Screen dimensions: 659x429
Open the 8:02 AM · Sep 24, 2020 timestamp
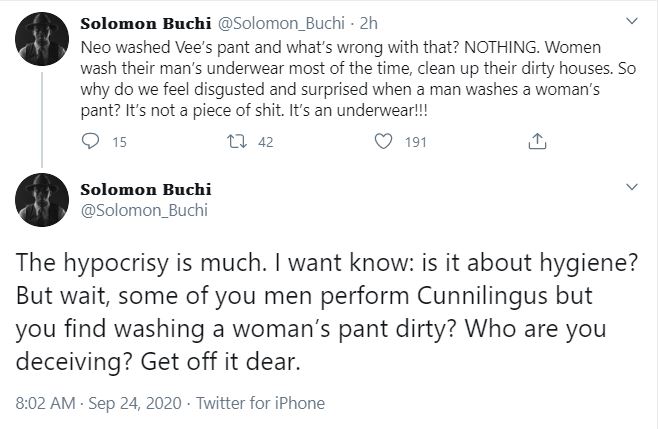99,403
